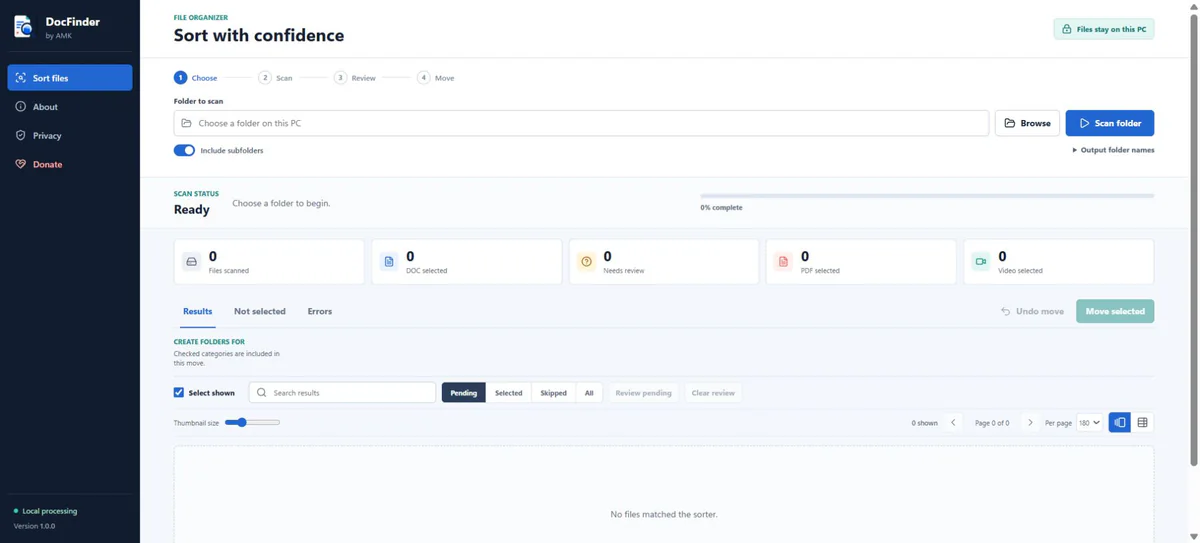This screenshot has width=1200, height=543.
Task: Click the Needs review question icon
Action: coord(587,262)
